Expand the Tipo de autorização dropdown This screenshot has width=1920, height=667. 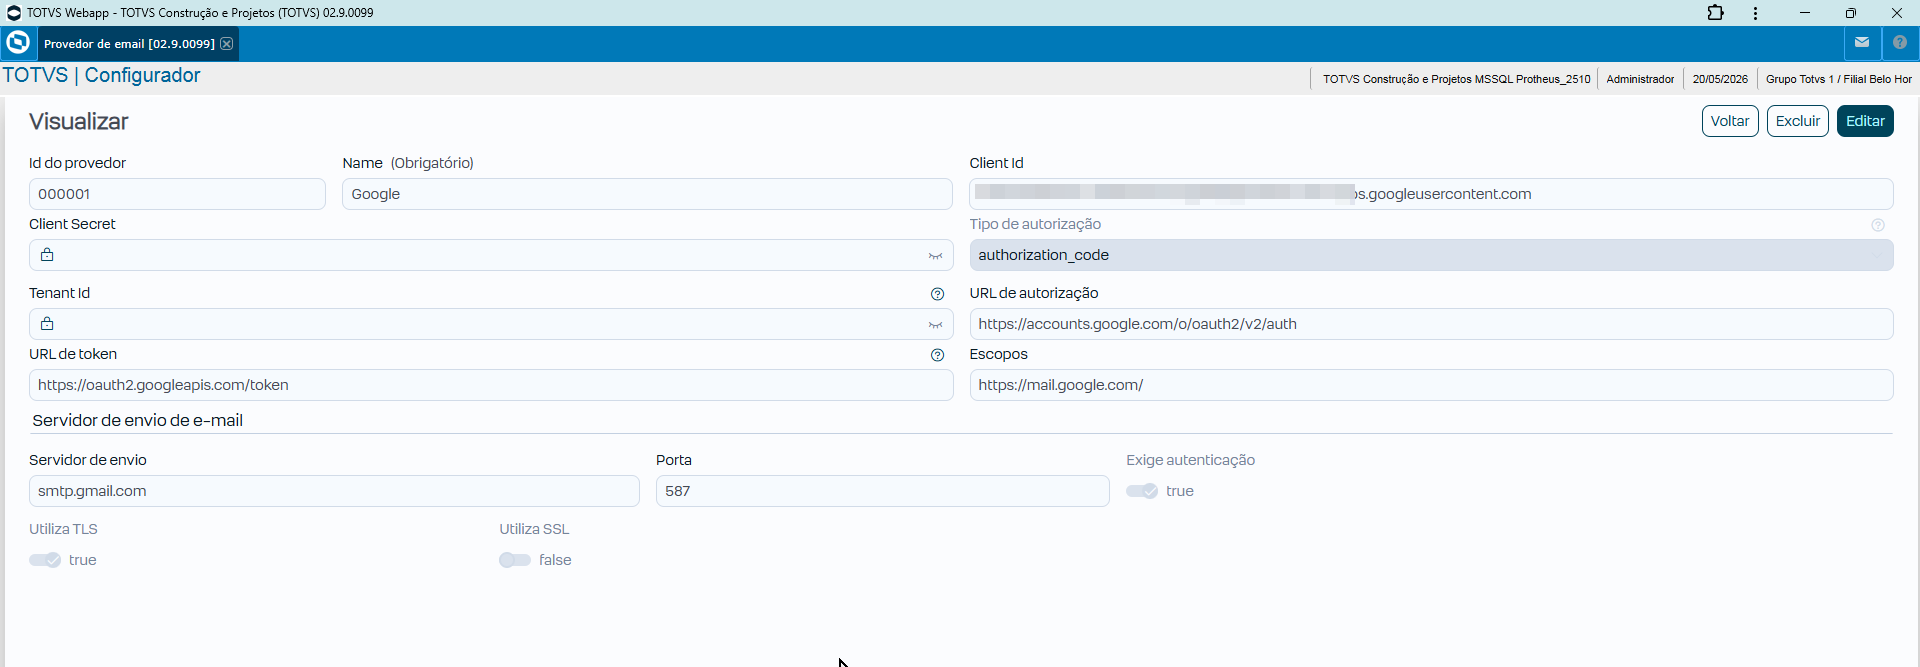click(1431, 255)
